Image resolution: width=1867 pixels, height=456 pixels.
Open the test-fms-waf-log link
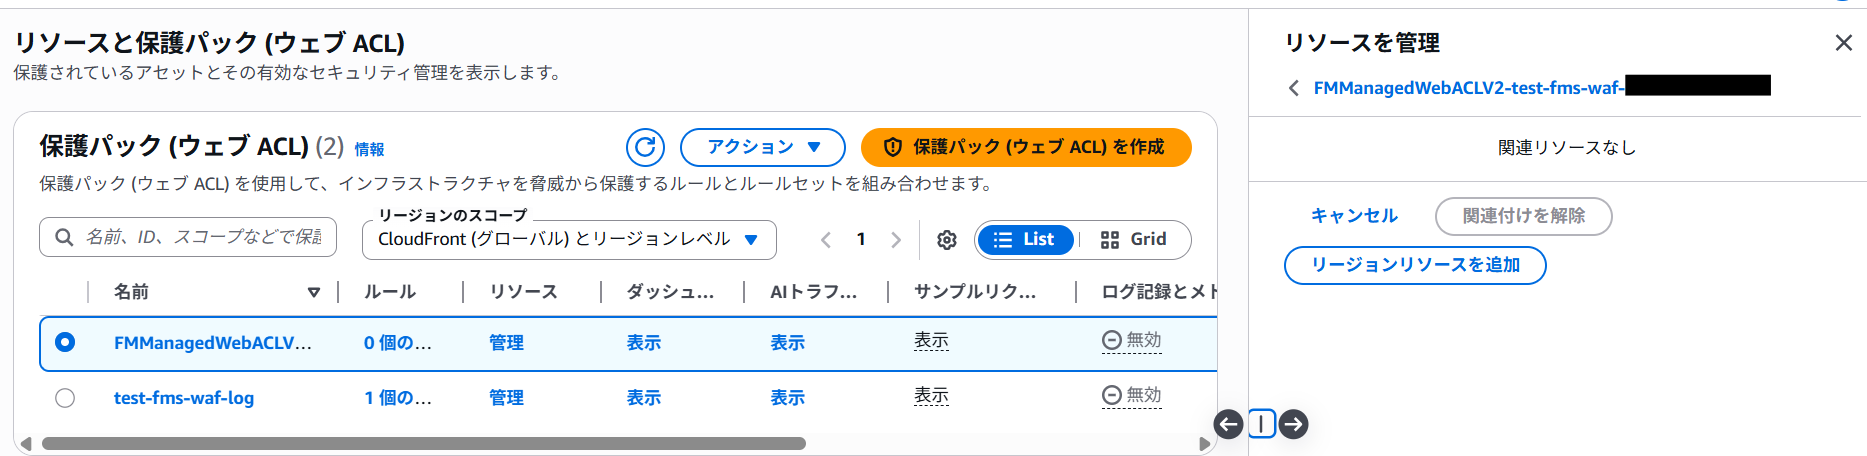coord(184,398)
